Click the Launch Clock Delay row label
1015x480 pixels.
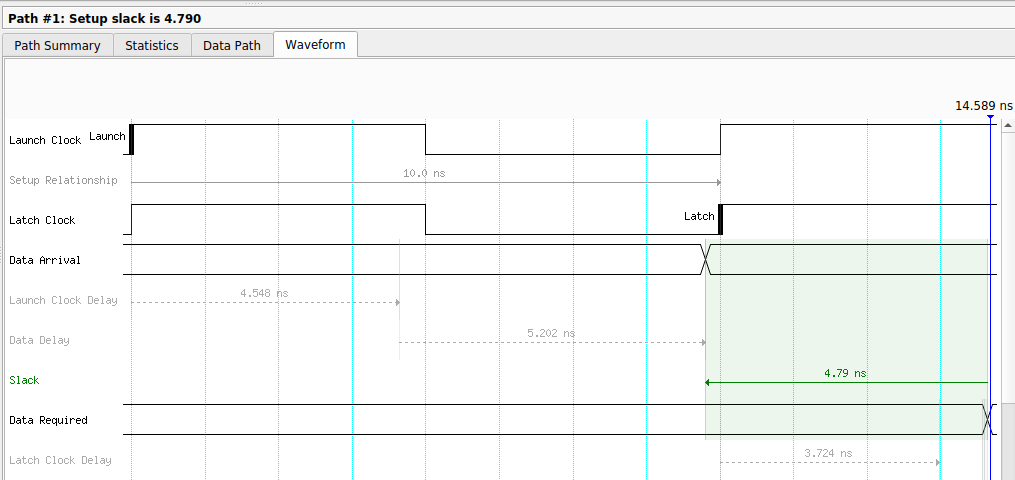(63, 300)
